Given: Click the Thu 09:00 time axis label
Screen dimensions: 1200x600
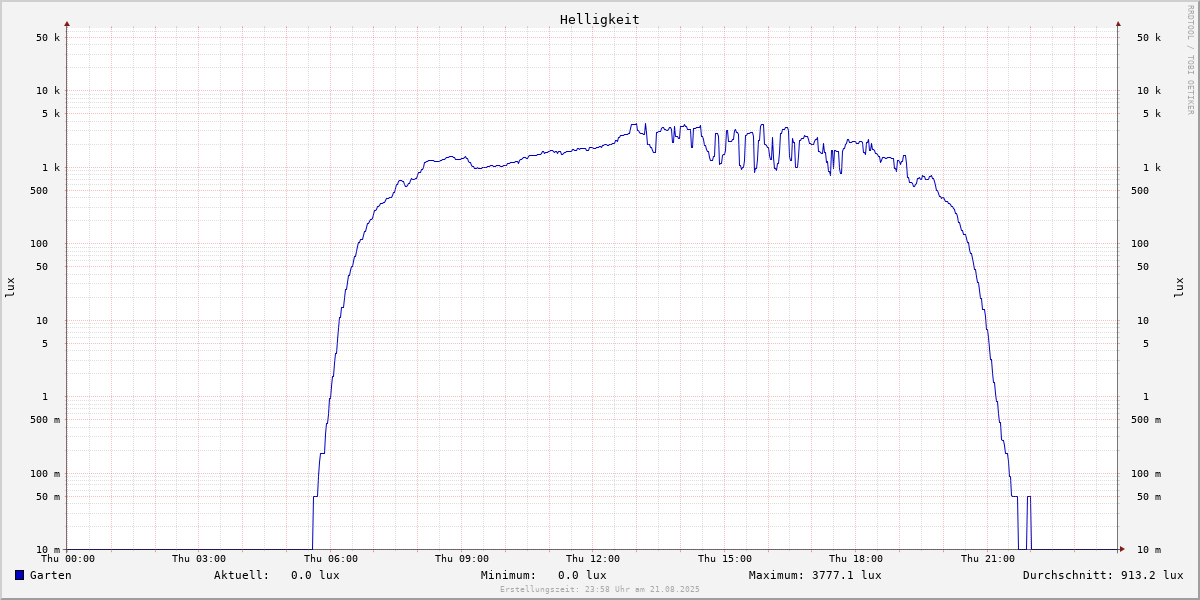Looking at the screenshot, I should pos(462,559).
